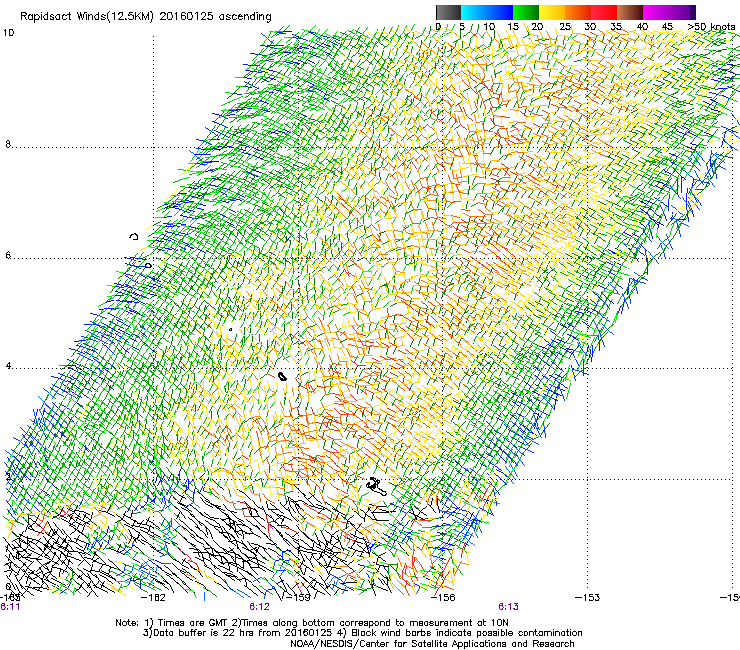Click the 'Rapidscat Winds(12.5KM) 20160125 ascending' title
The width and height of the screenshot is (740, 650).
146,17
